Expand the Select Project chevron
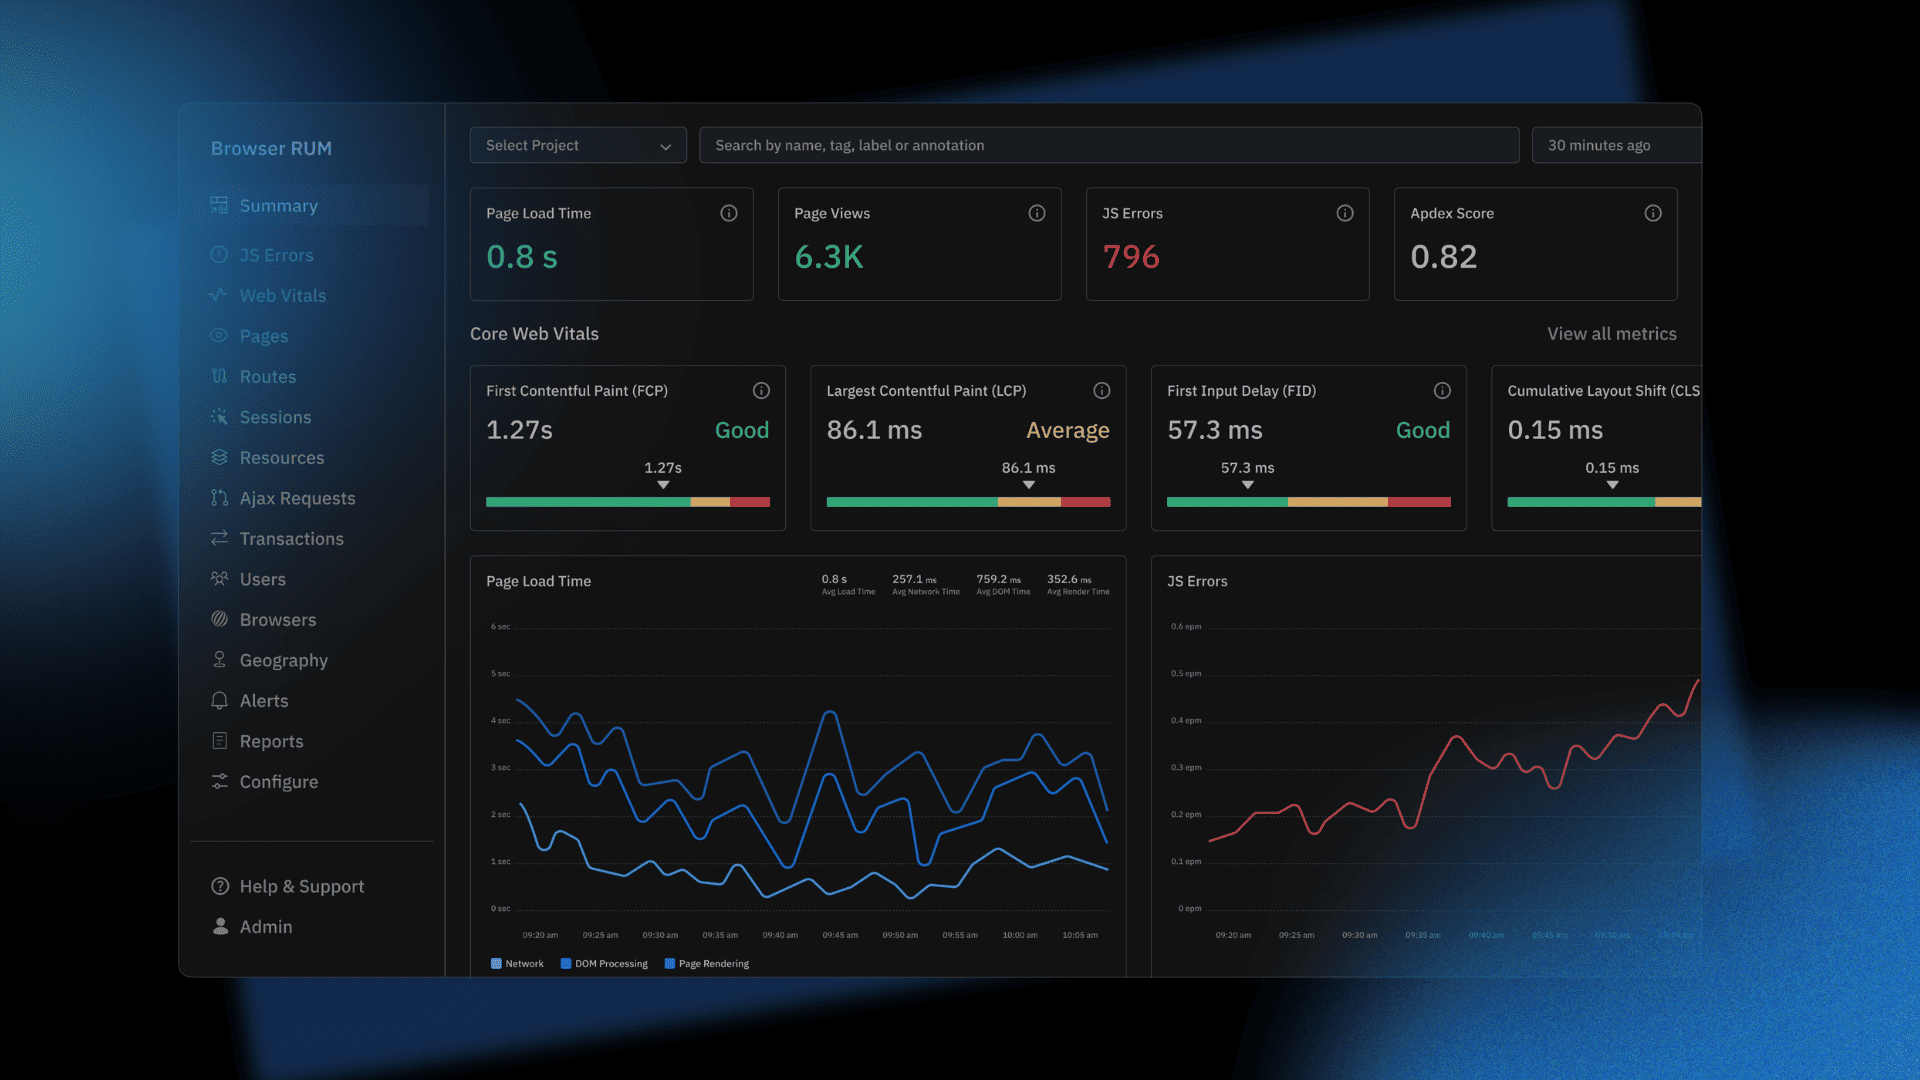This screenshot has height=1080, width=1920. [666, 145]
